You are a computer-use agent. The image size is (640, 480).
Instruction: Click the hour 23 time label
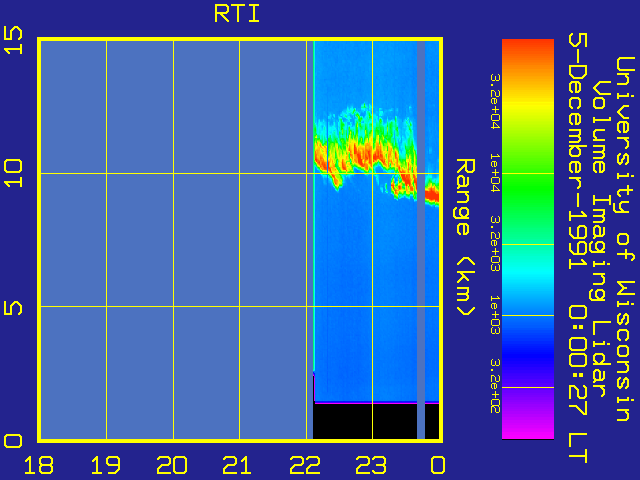(x=371, y=465)
